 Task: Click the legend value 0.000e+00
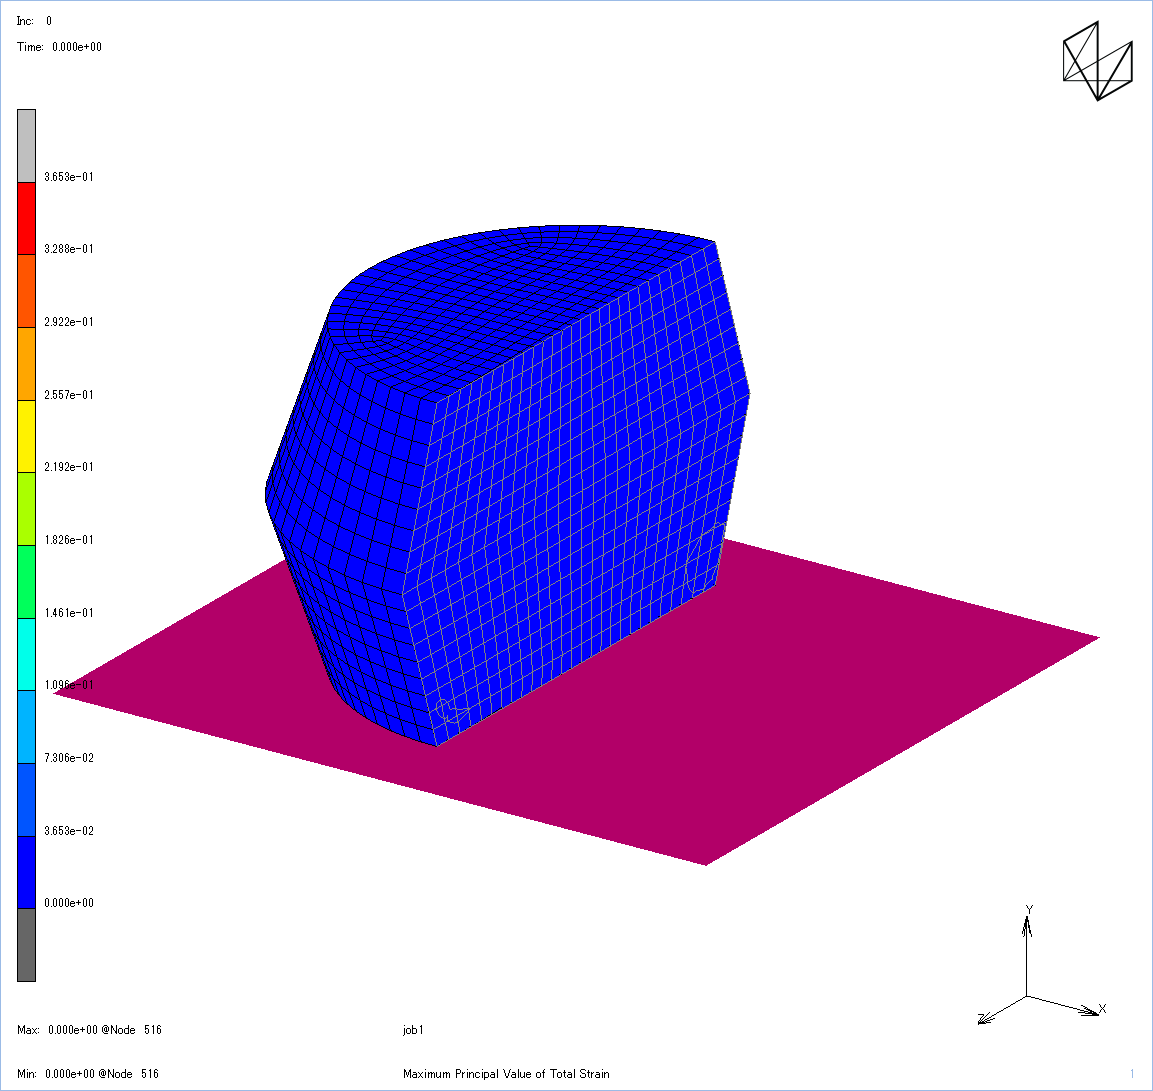coord(69,903)
